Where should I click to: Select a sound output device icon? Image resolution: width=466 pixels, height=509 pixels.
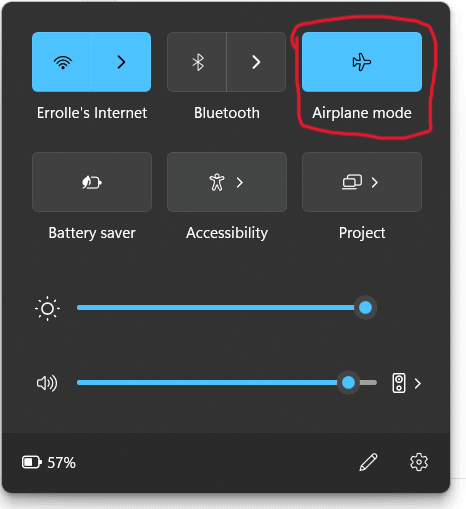click(x=399, y=383)
